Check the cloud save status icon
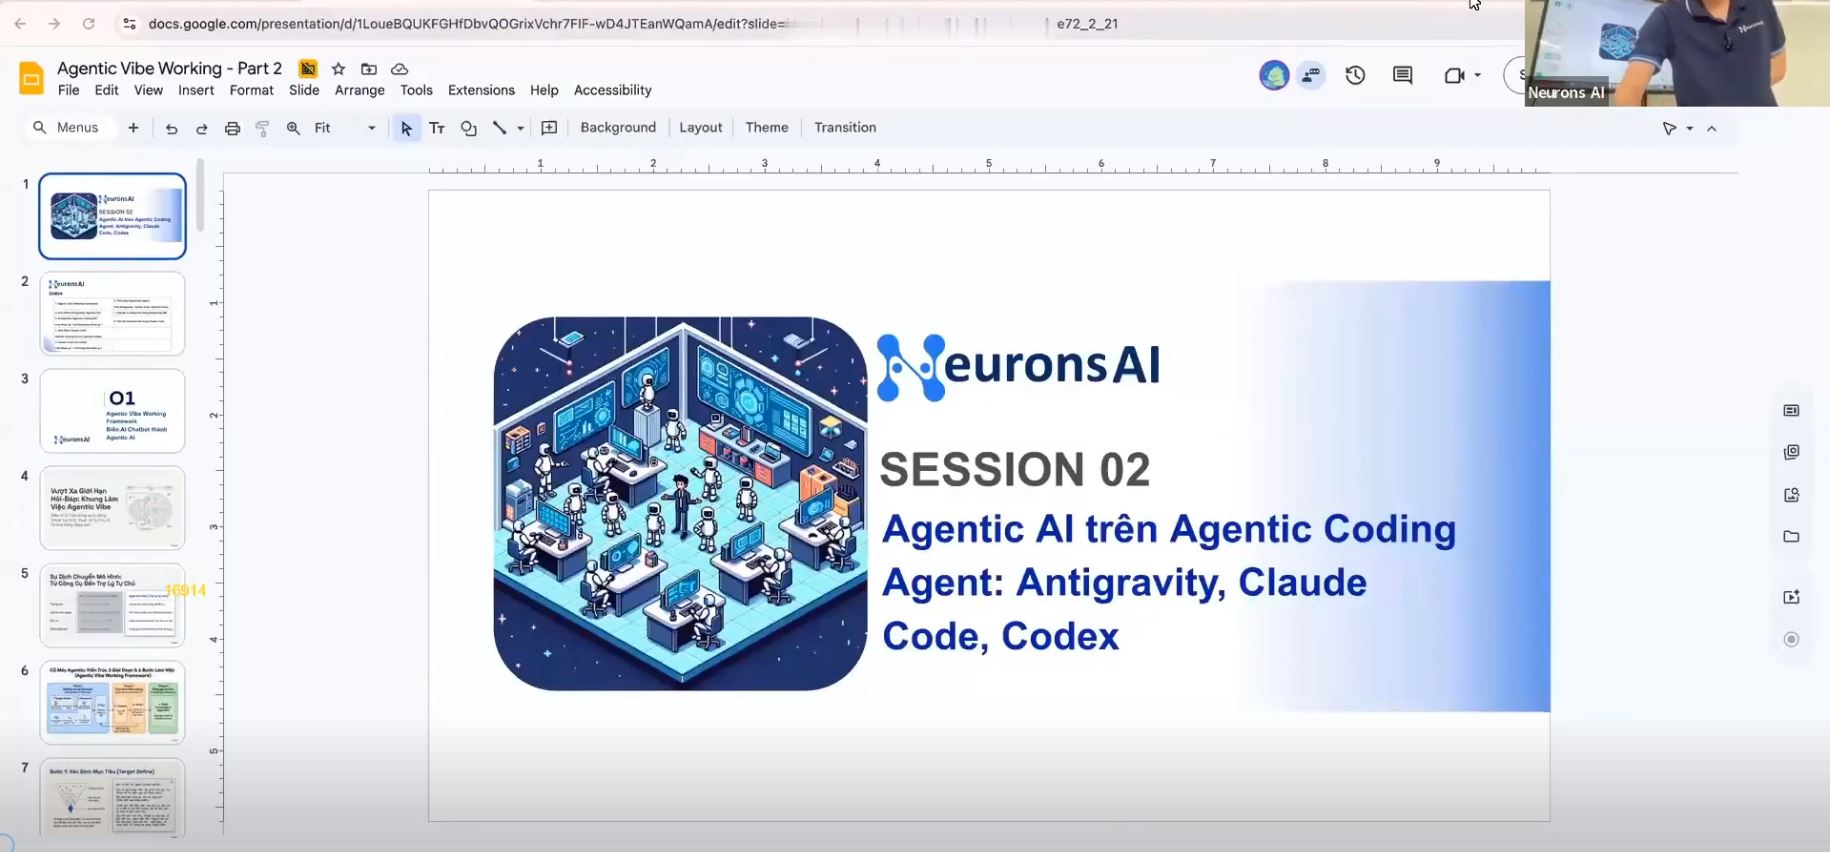 point(399,69)
